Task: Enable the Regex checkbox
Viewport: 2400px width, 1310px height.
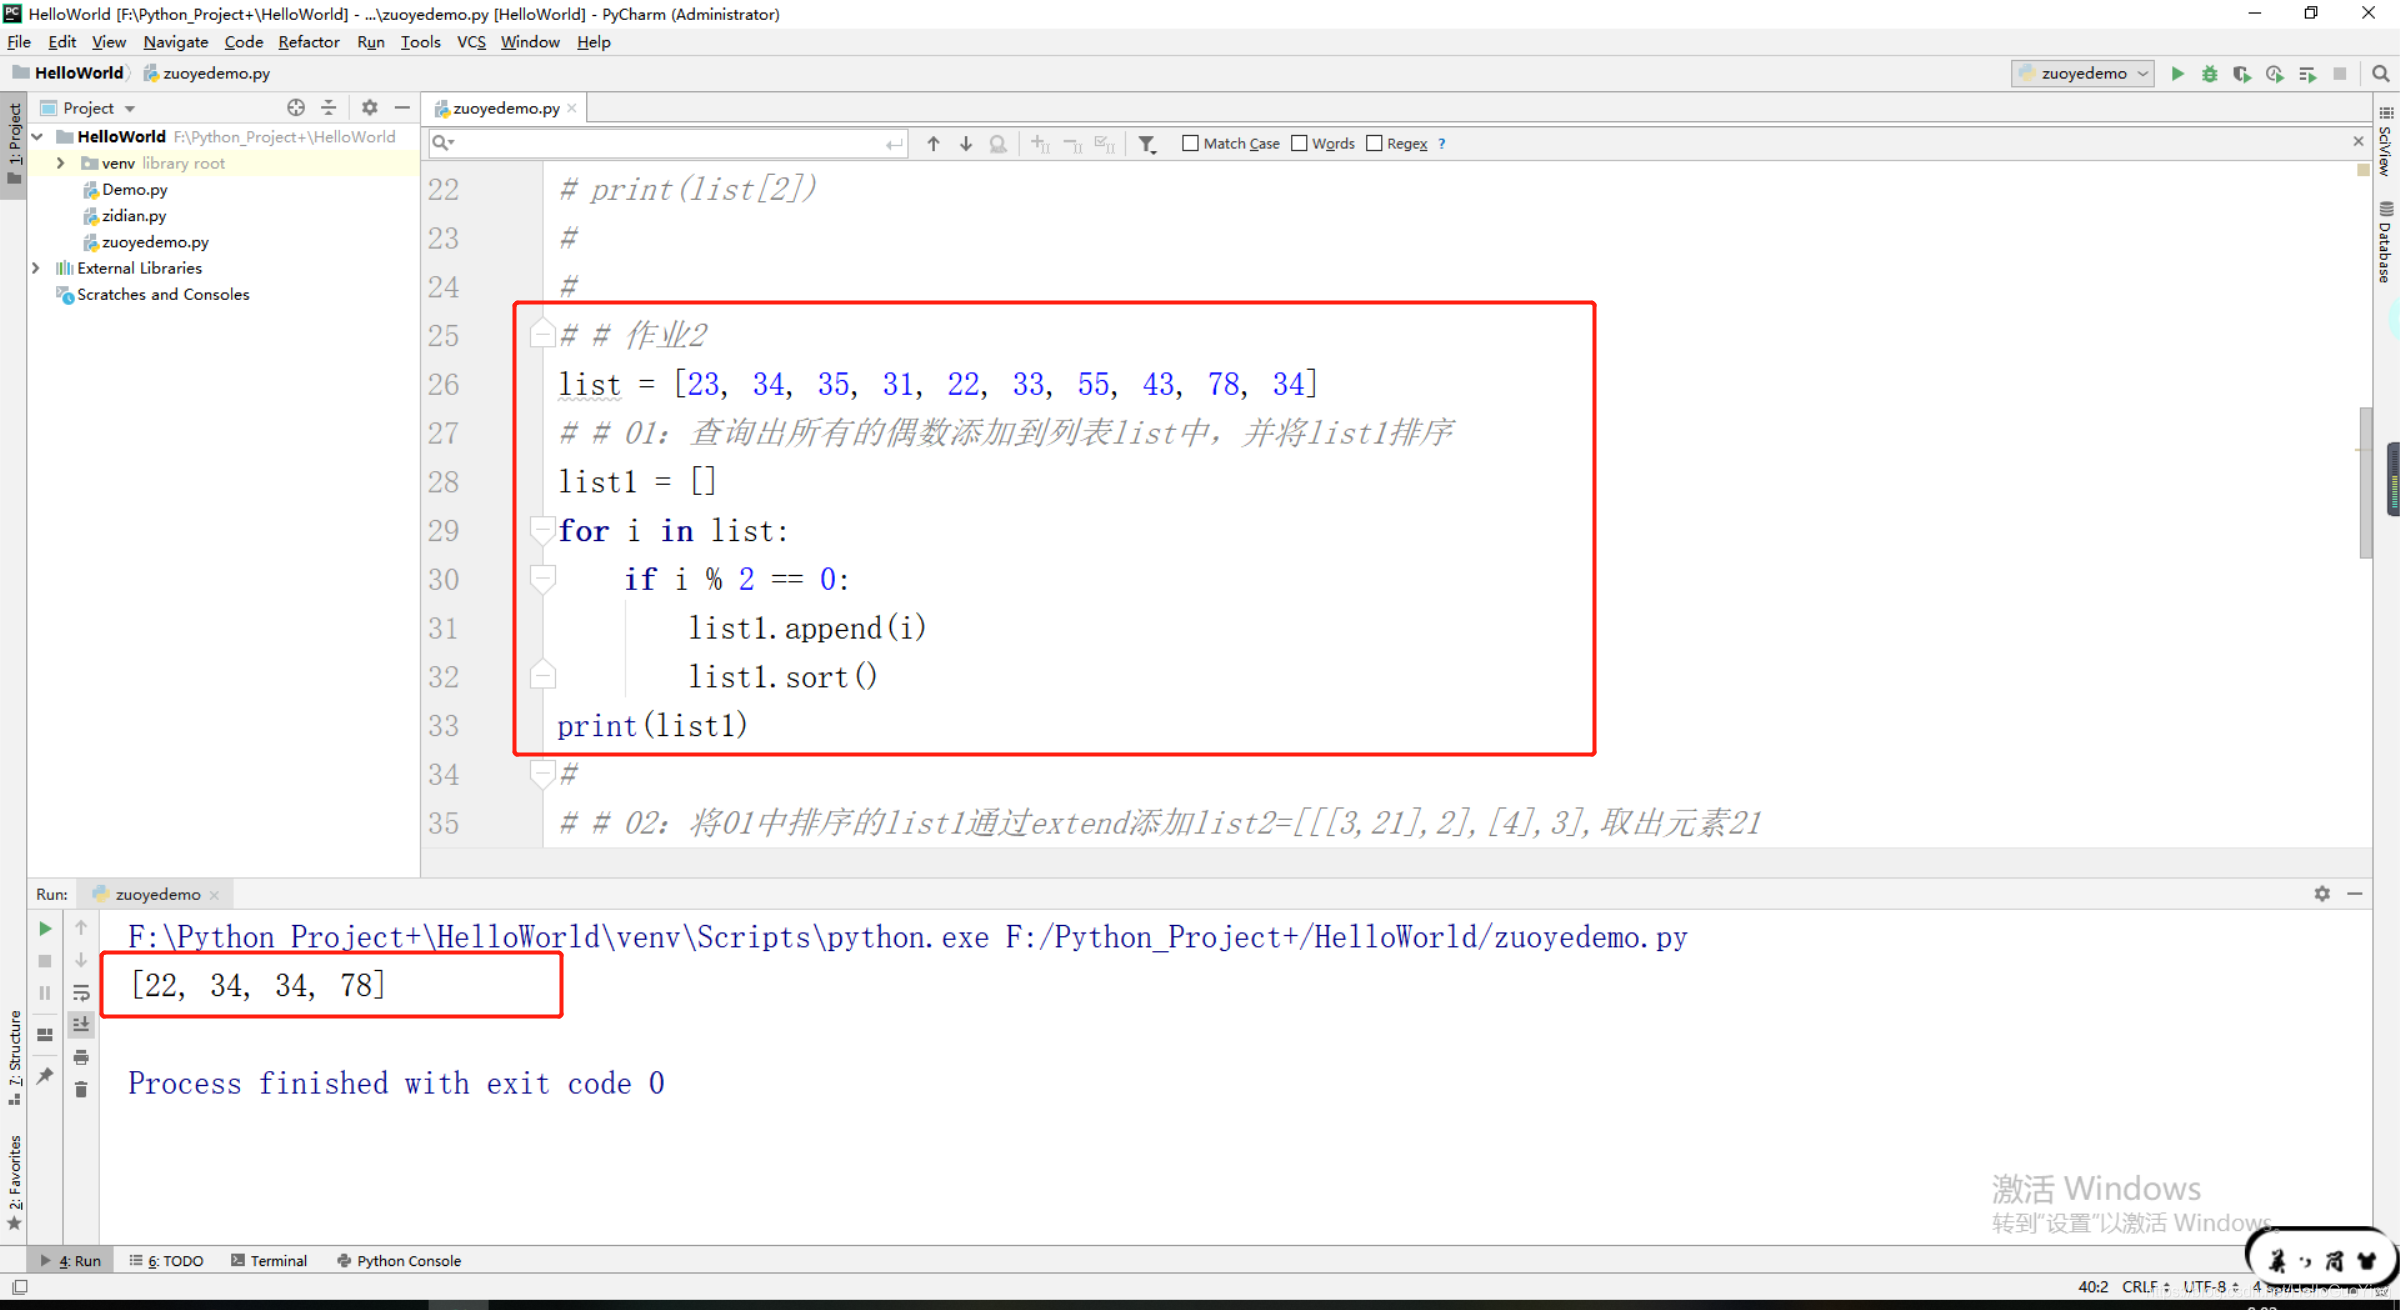Action: pyautogui.click(x=1374, y=143)
